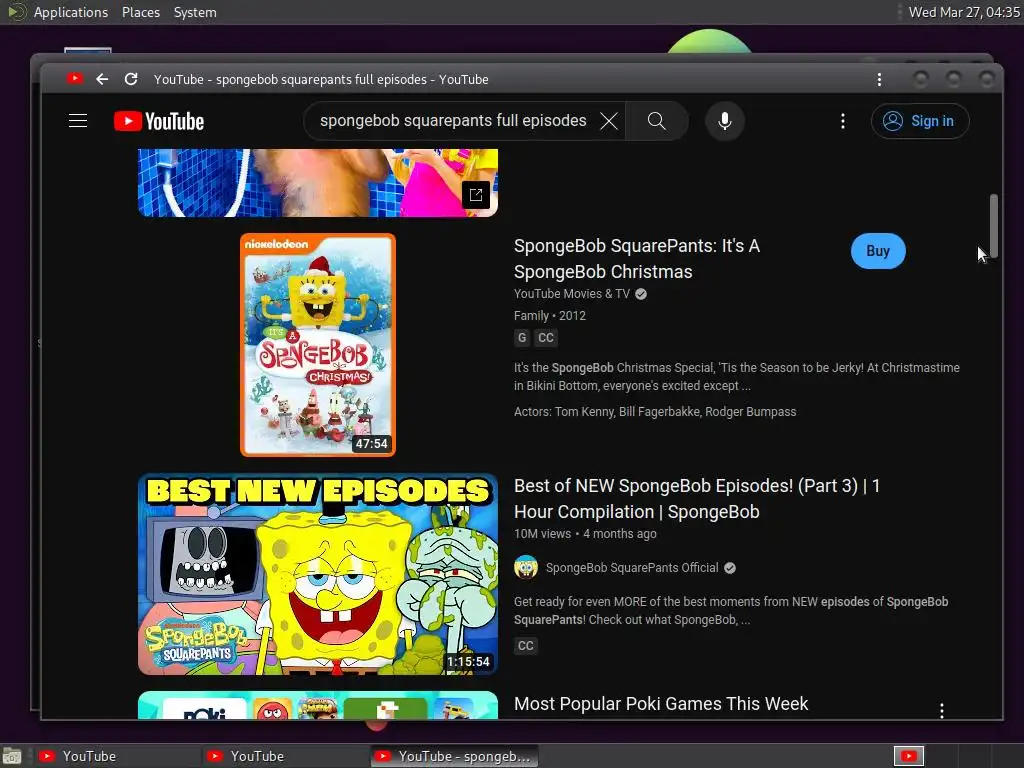Open the Poki games thumbnail

[317, 705]
